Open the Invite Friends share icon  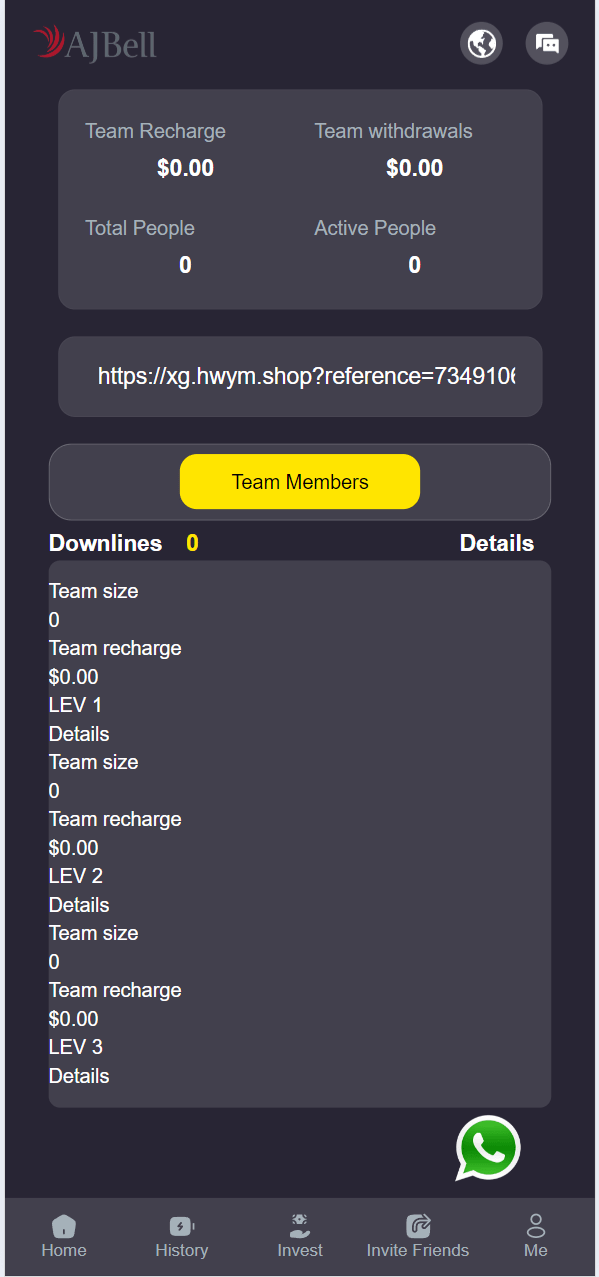418,1226
